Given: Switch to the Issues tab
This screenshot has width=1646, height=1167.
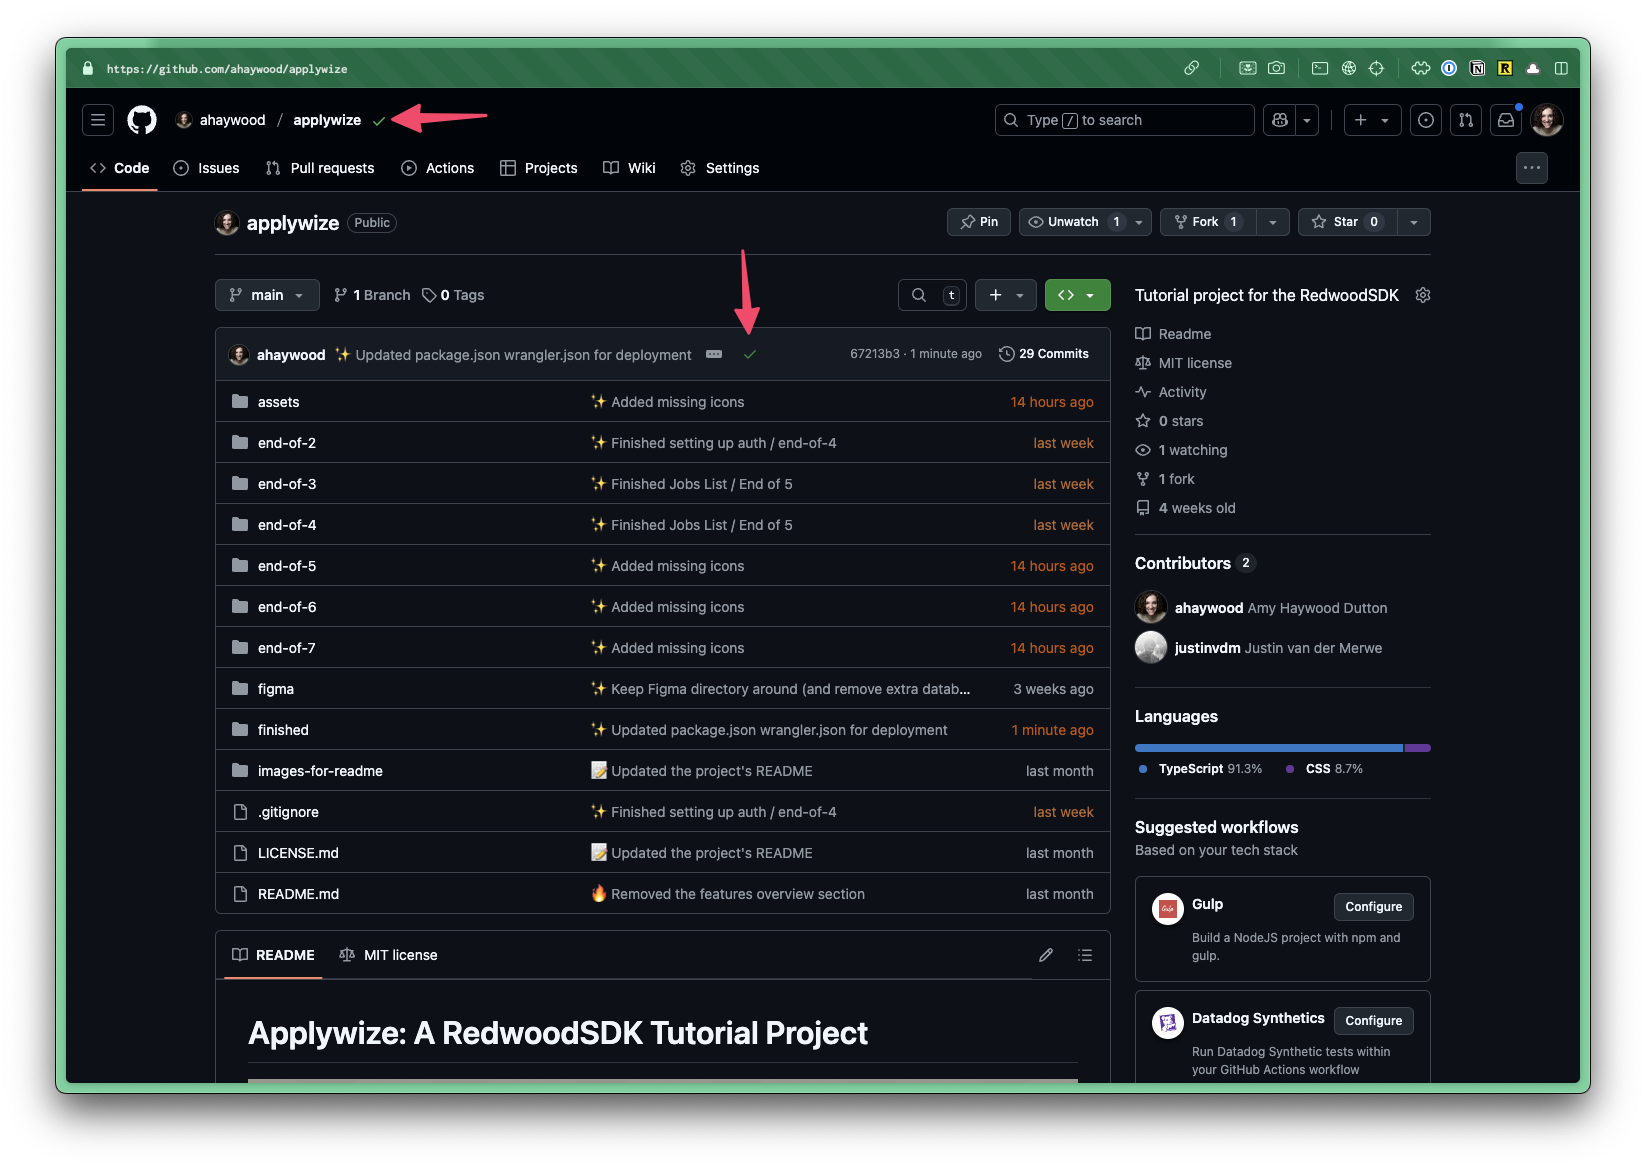Looking at the screenshot, I should [206, 168].
